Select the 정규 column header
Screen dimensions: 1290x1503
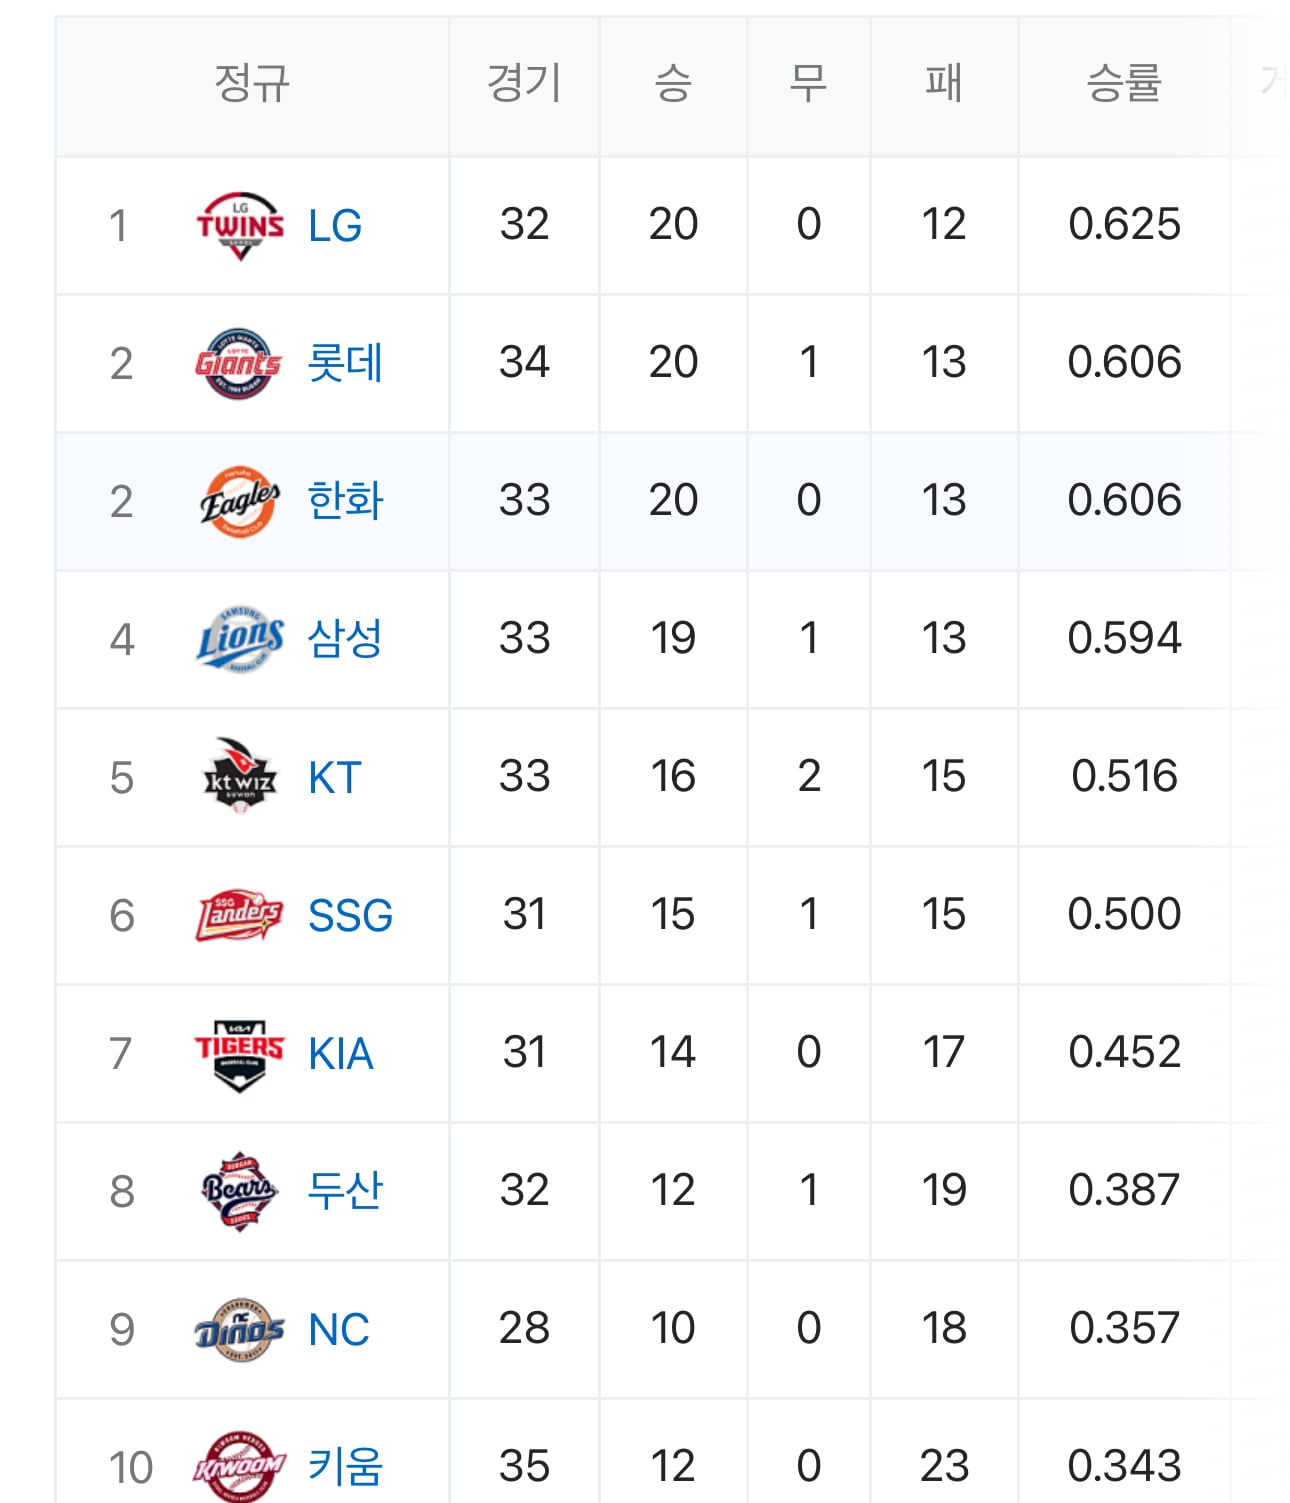point(252,83)
